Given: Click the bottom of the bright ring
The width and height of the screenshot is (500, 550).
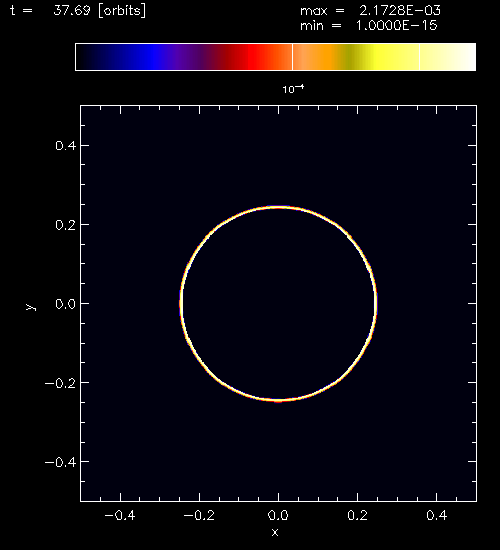Looking at the screenshot, I should tap(278, 400).
